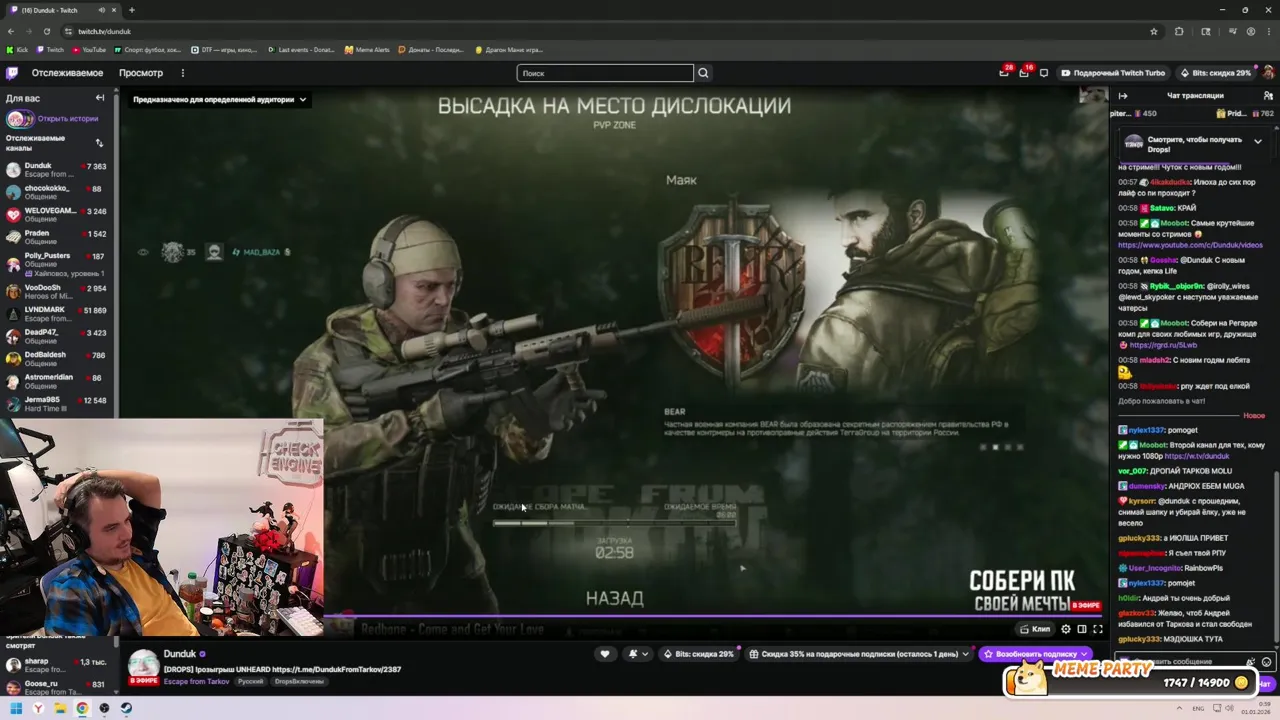Image resolution: width=1280 pixels, height=720 pixels.
Task: Open Goose_ru channel in the sidebar
Action: click(x=57, y=688)
